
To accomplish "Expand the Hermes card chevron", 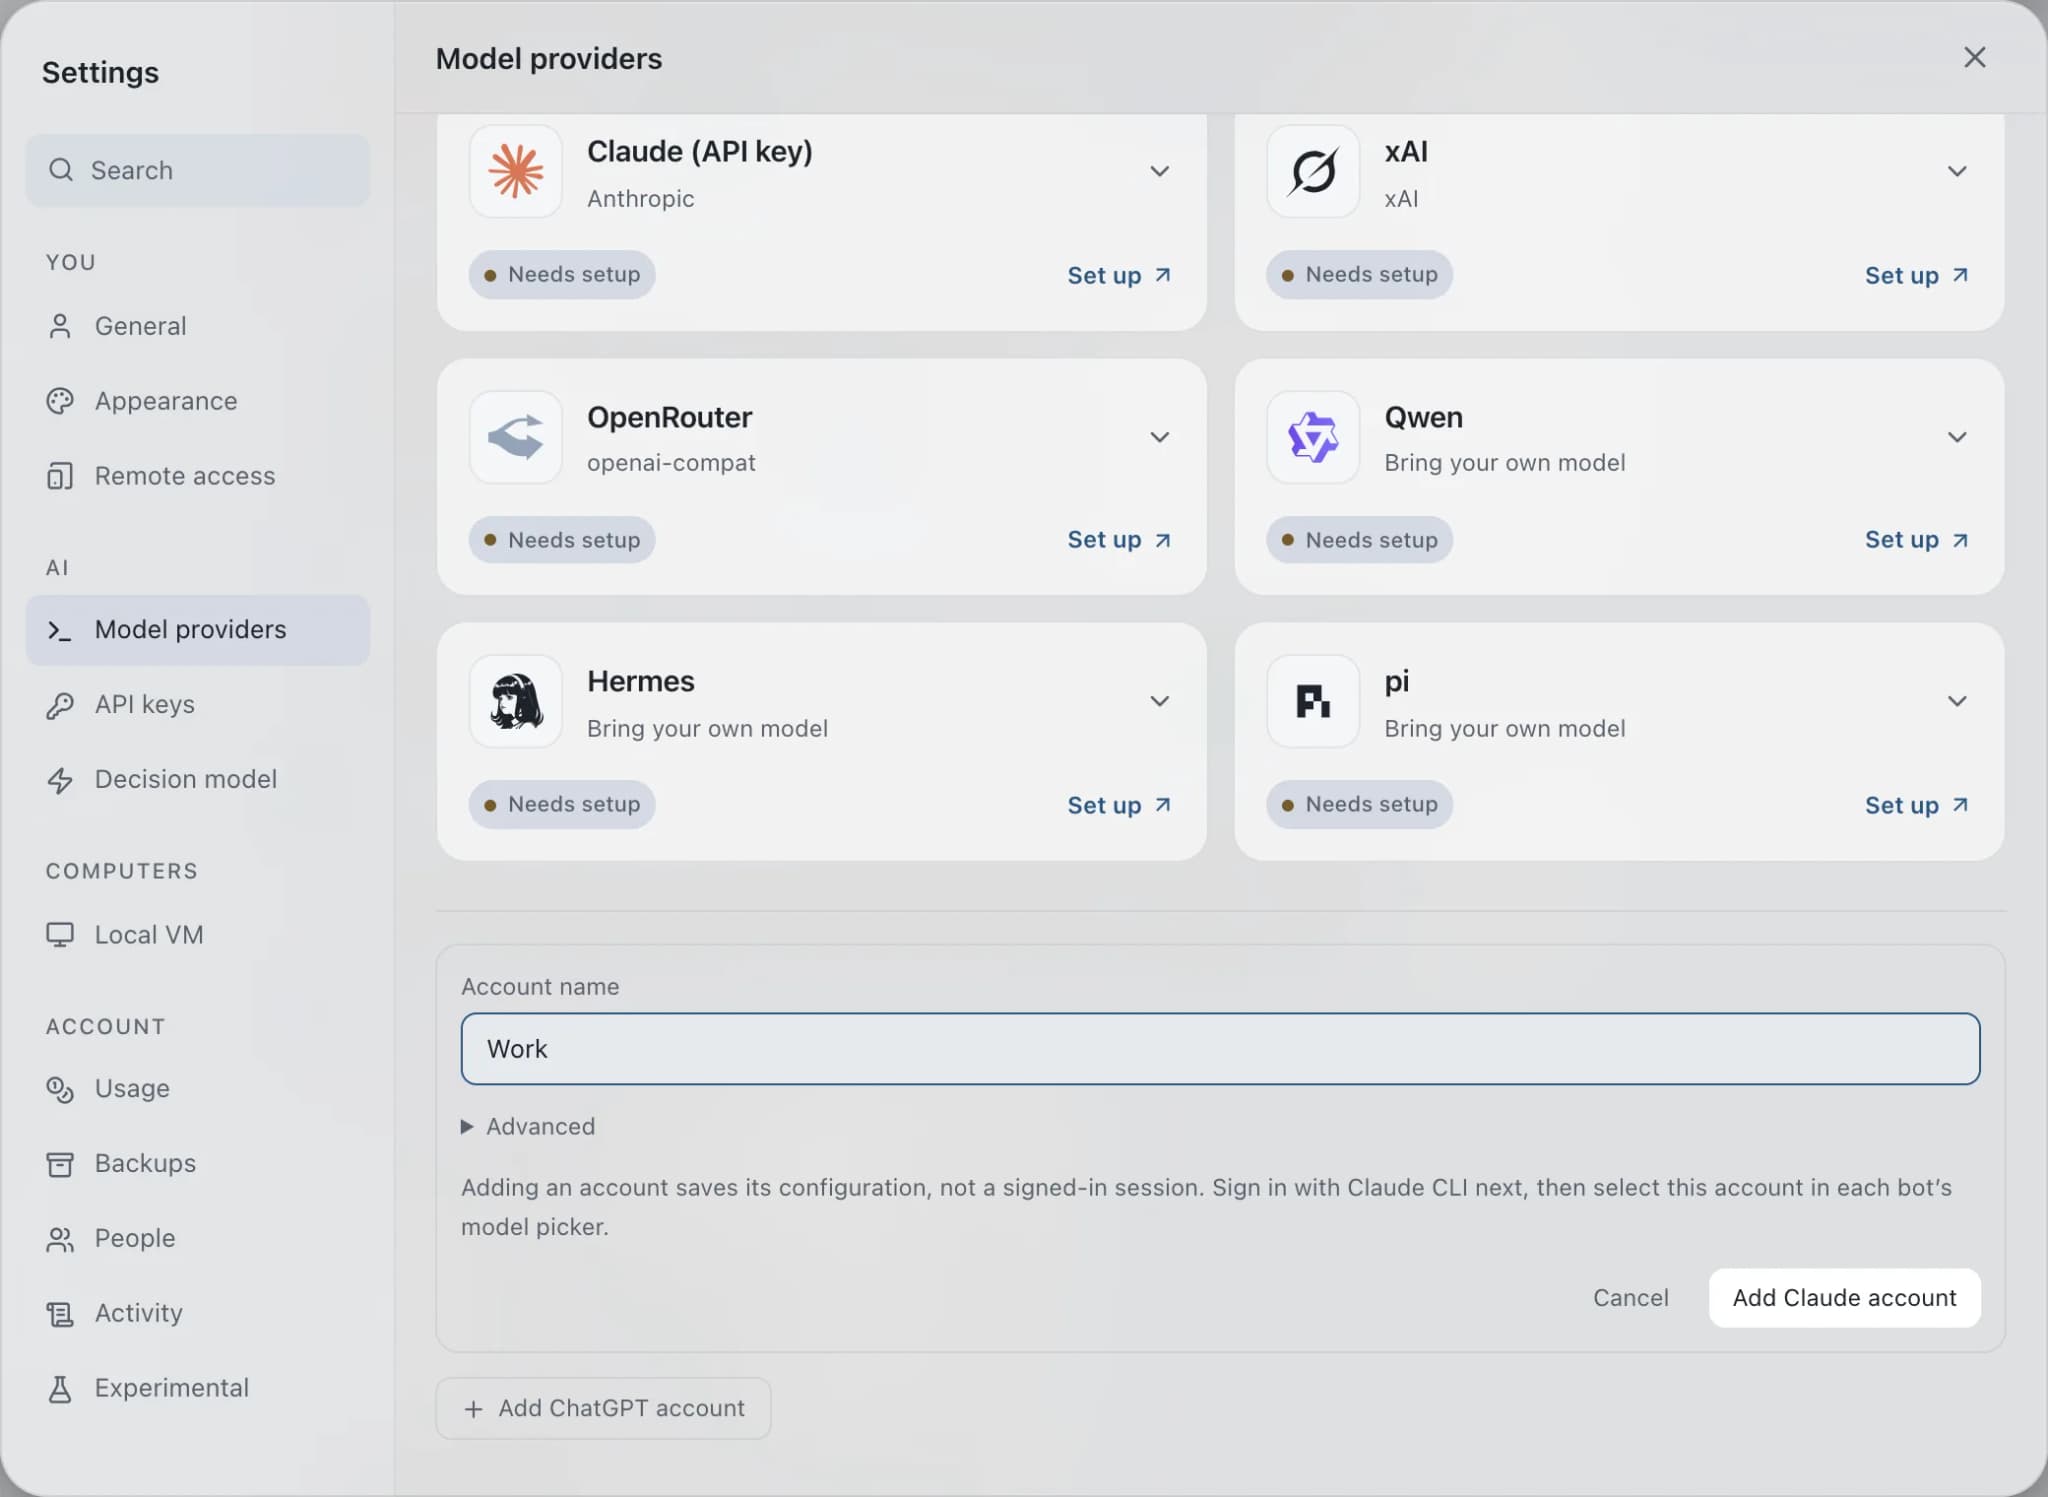I will (1159, 701).
